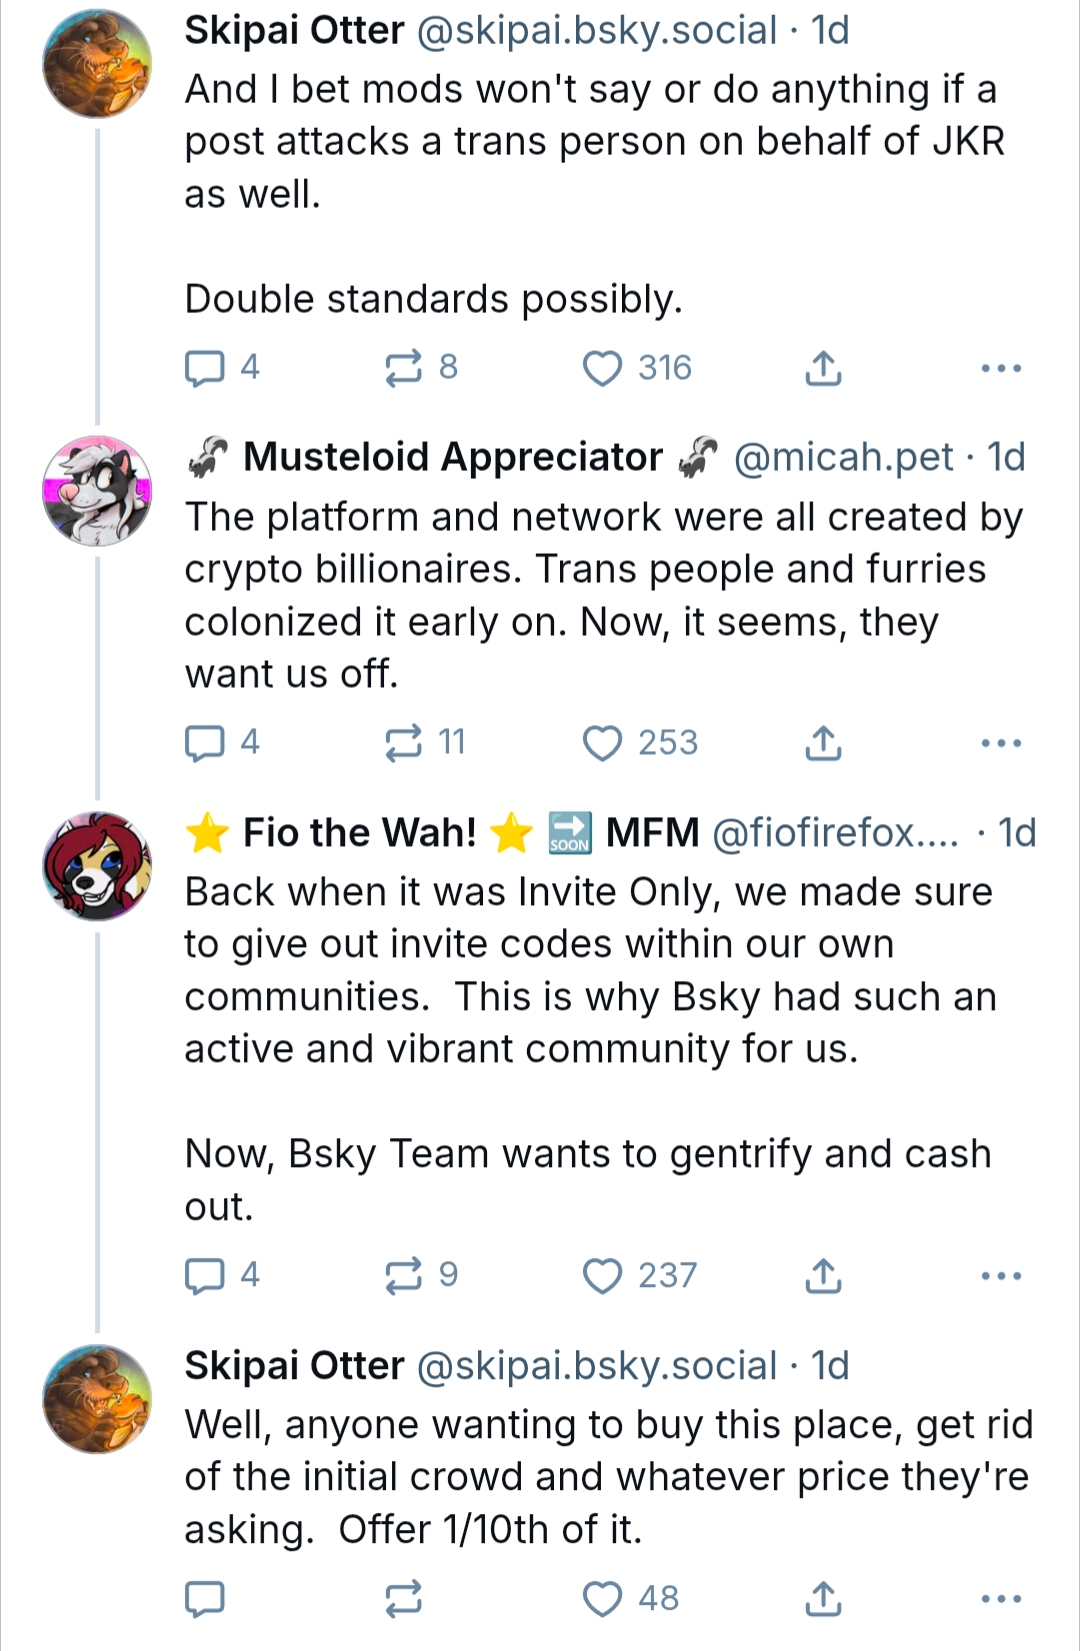
Task: Like the post with 316 likes
Action: click(603, 368)
